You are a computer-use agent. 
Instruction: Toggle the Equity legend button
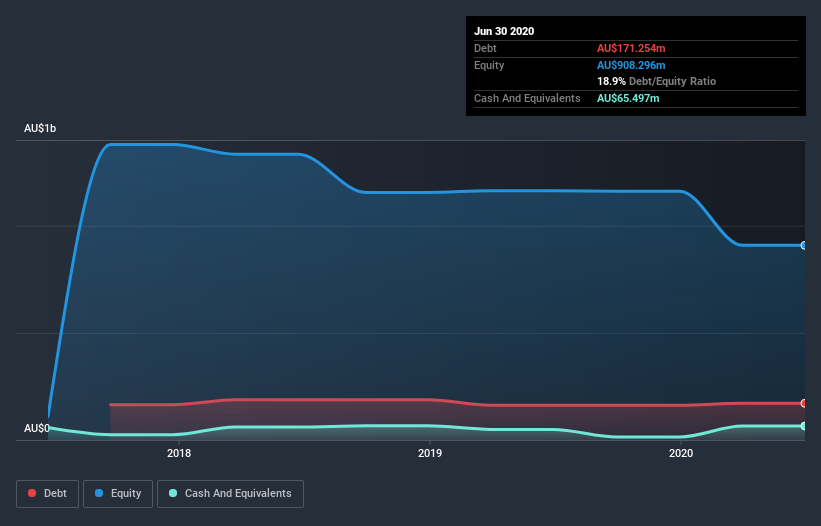(x=118, y=494)
